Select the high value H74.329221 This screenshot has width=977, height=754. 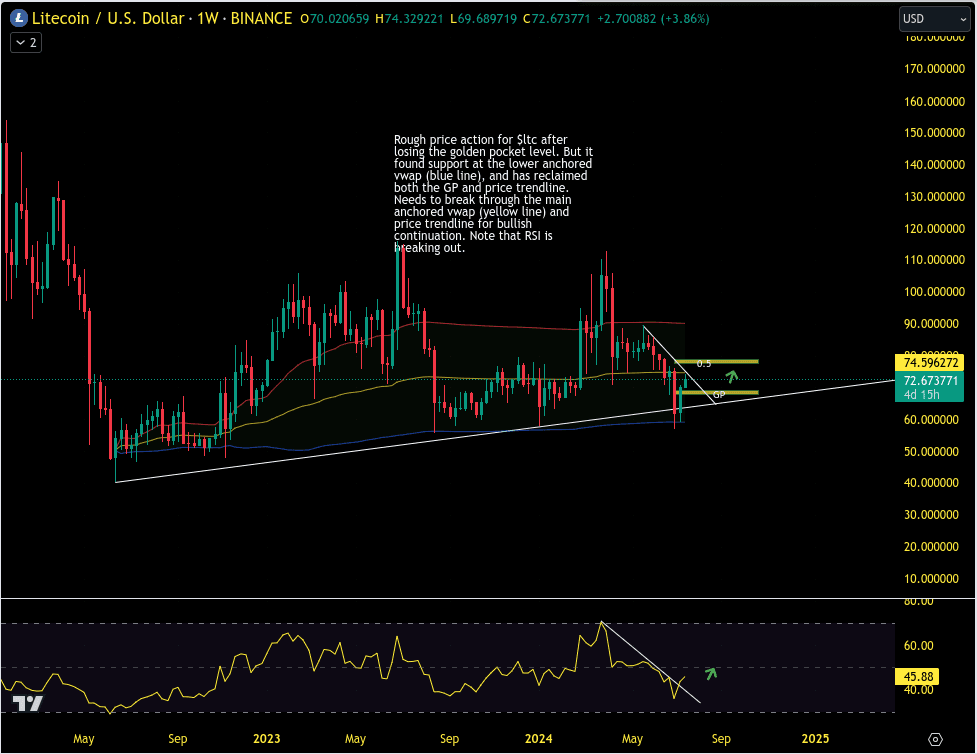click(409, 19)
